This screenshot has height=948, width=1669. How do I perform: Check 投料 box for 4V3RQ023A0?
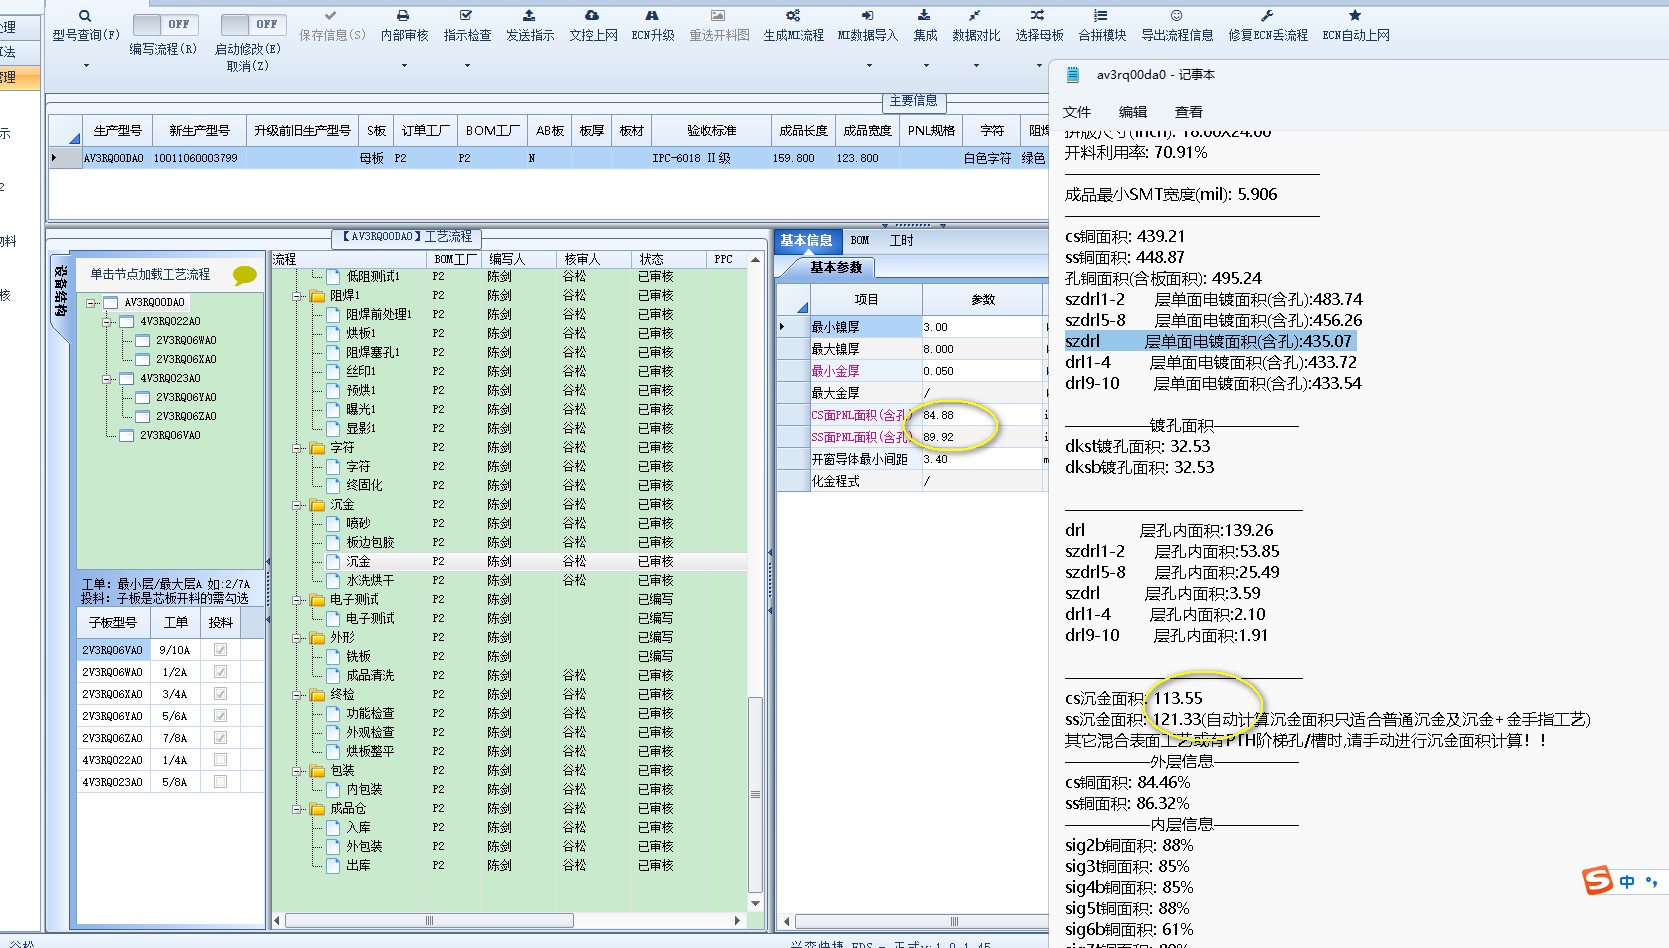[x=220, y=782]
